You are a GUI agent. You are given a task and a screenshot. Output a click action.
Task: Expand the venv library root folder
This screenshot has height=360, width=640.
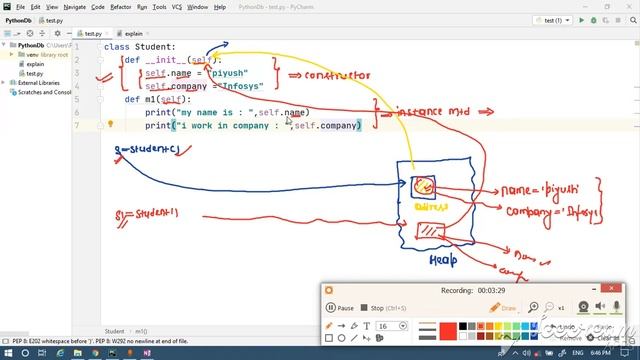click(x=11, y=54)
